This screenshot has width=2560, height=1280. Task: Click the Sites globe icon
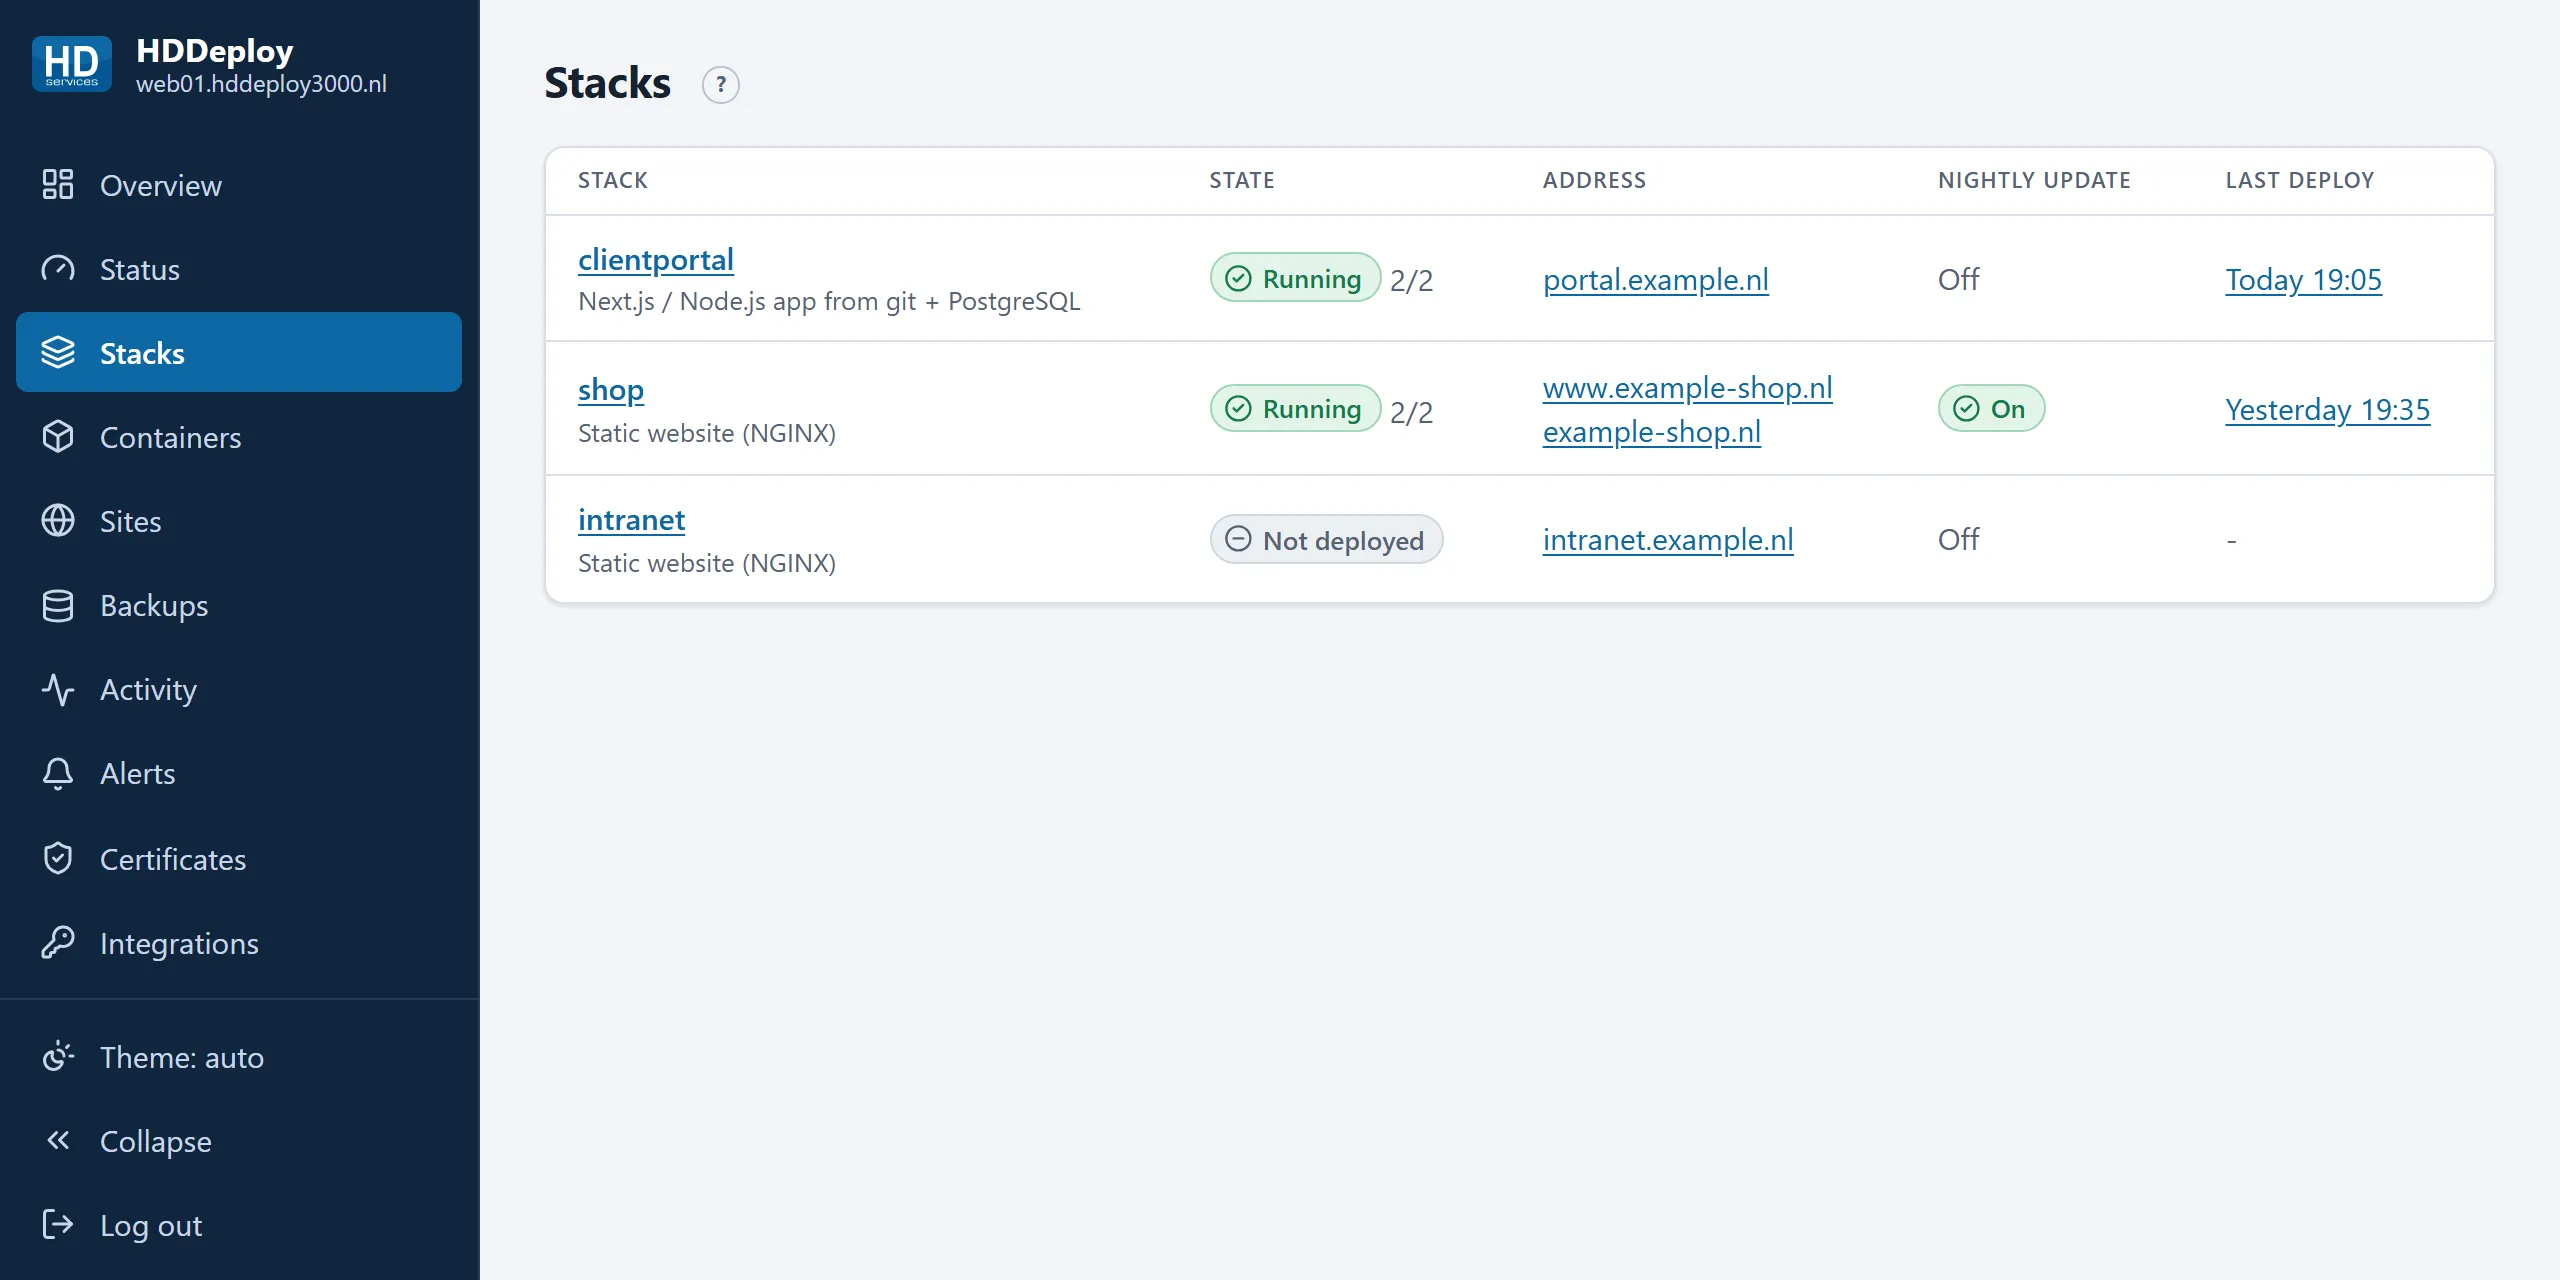[x=58, y=521]
